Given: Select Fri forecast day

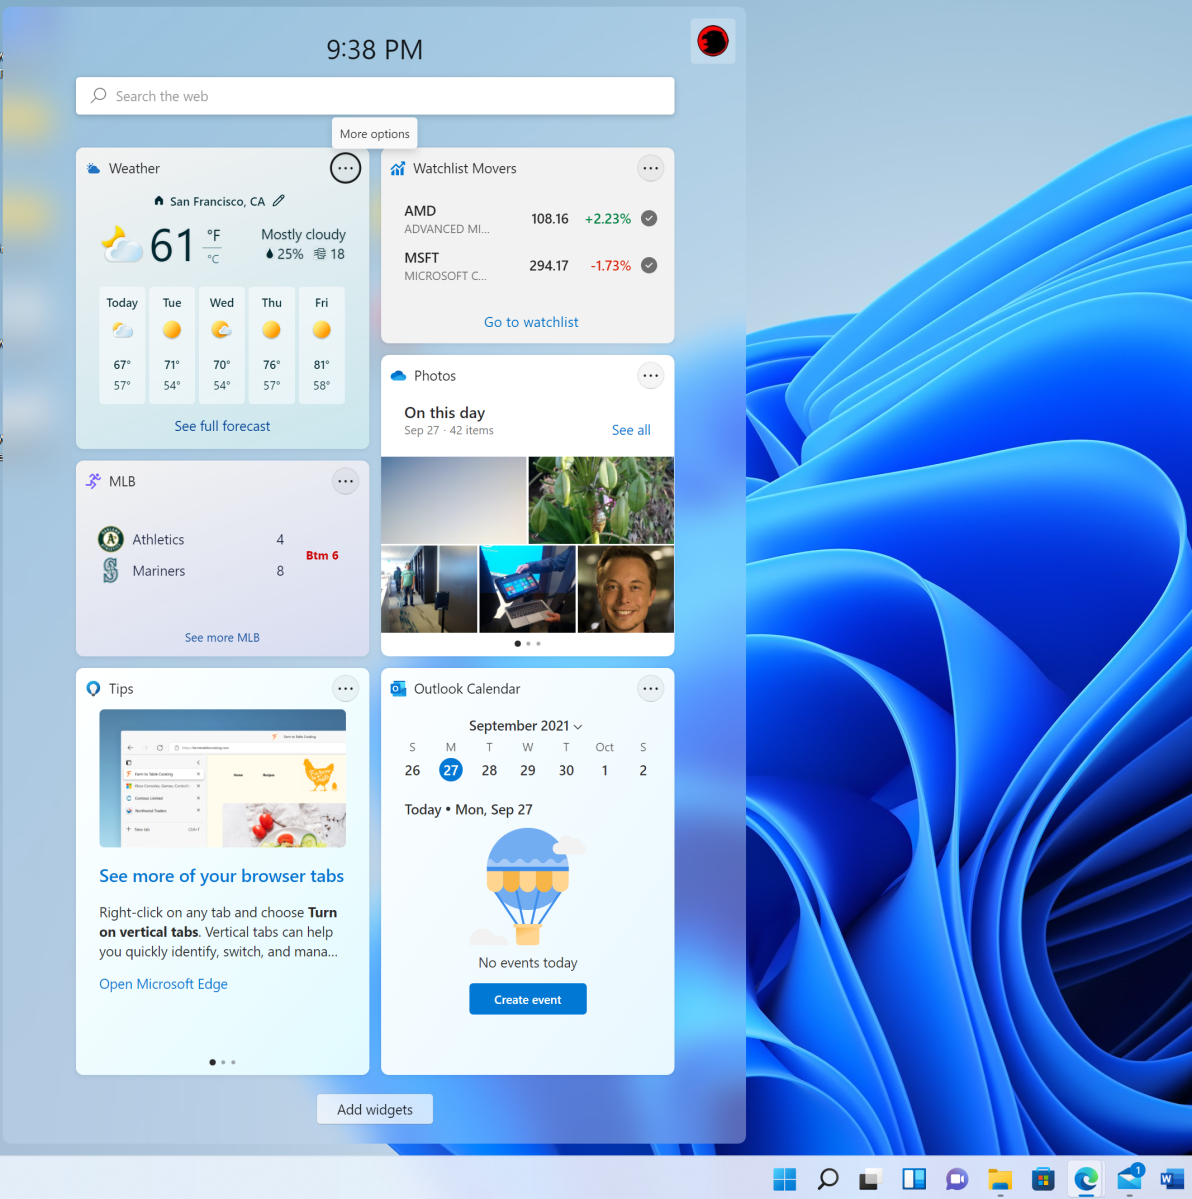Looking at the screenshot, I should 322,345.
